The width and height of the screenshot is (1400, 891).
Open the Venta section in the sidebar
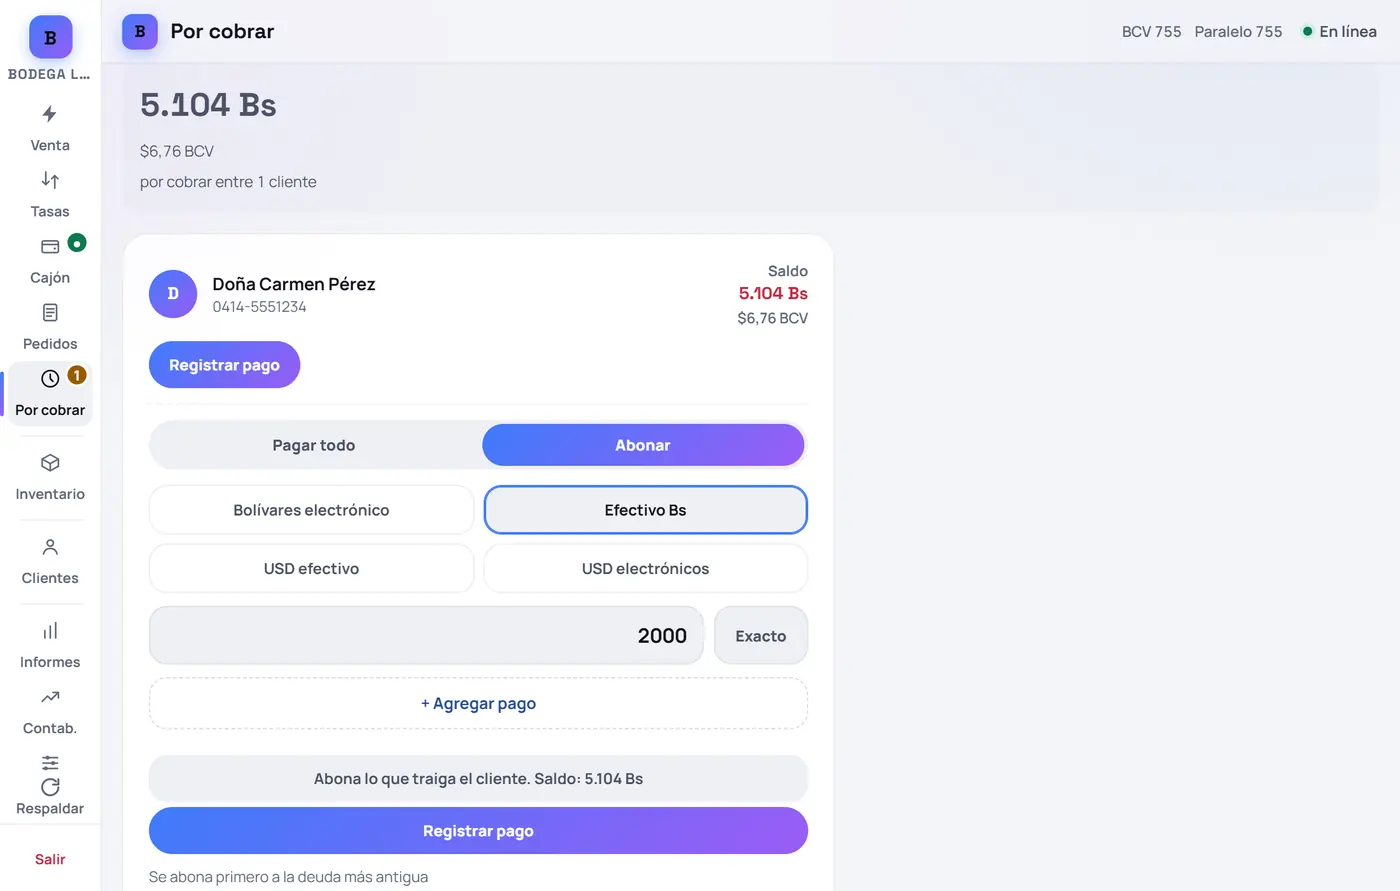coord(50,129)
